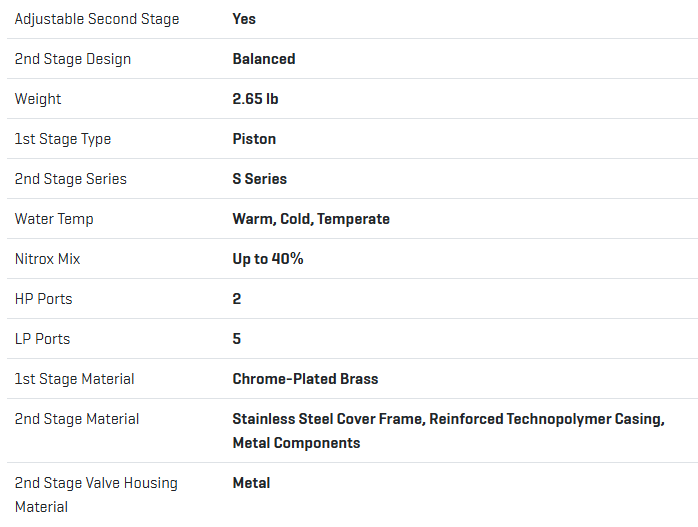
Task: Click the "2nd Stage Series" label
Action: 71,179
